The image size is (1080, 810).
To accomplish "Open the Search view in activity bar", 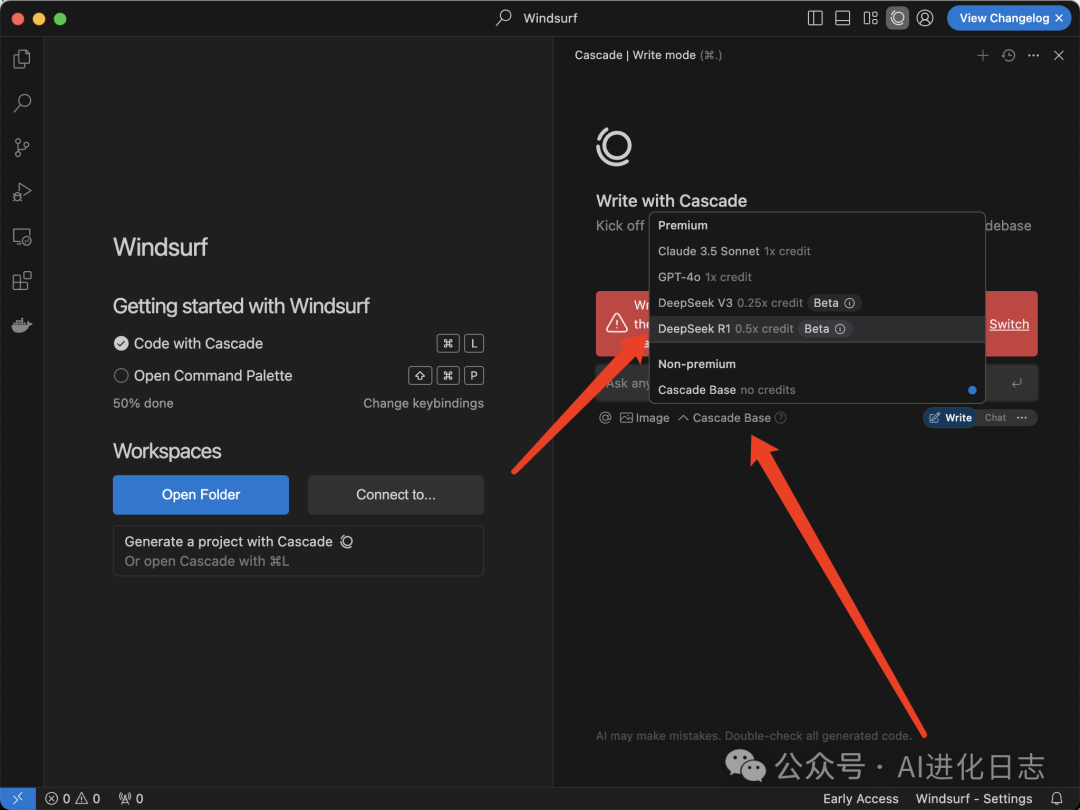I will (22, 103).
